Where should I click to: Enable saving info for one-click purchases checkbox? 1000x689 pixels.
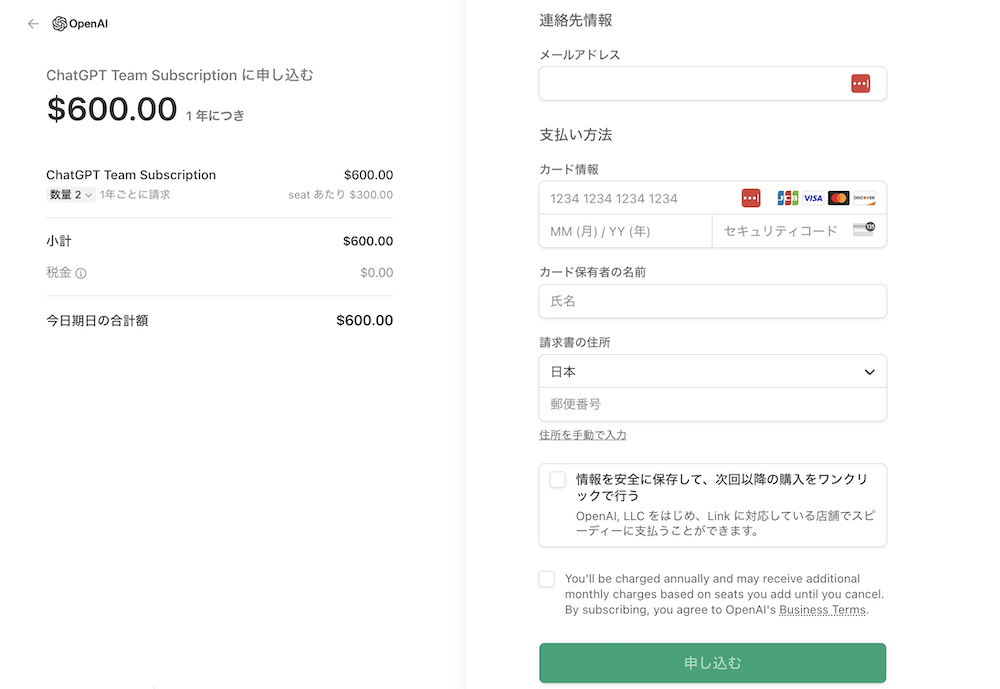pyautogui.click(x=557, y=480)
